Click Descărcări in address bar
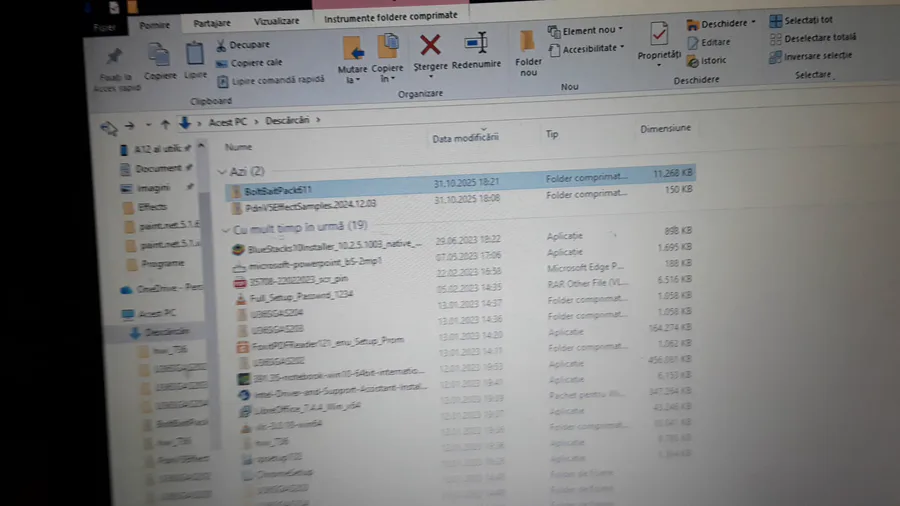Screen dimensions: 900x506 (287, 120)
